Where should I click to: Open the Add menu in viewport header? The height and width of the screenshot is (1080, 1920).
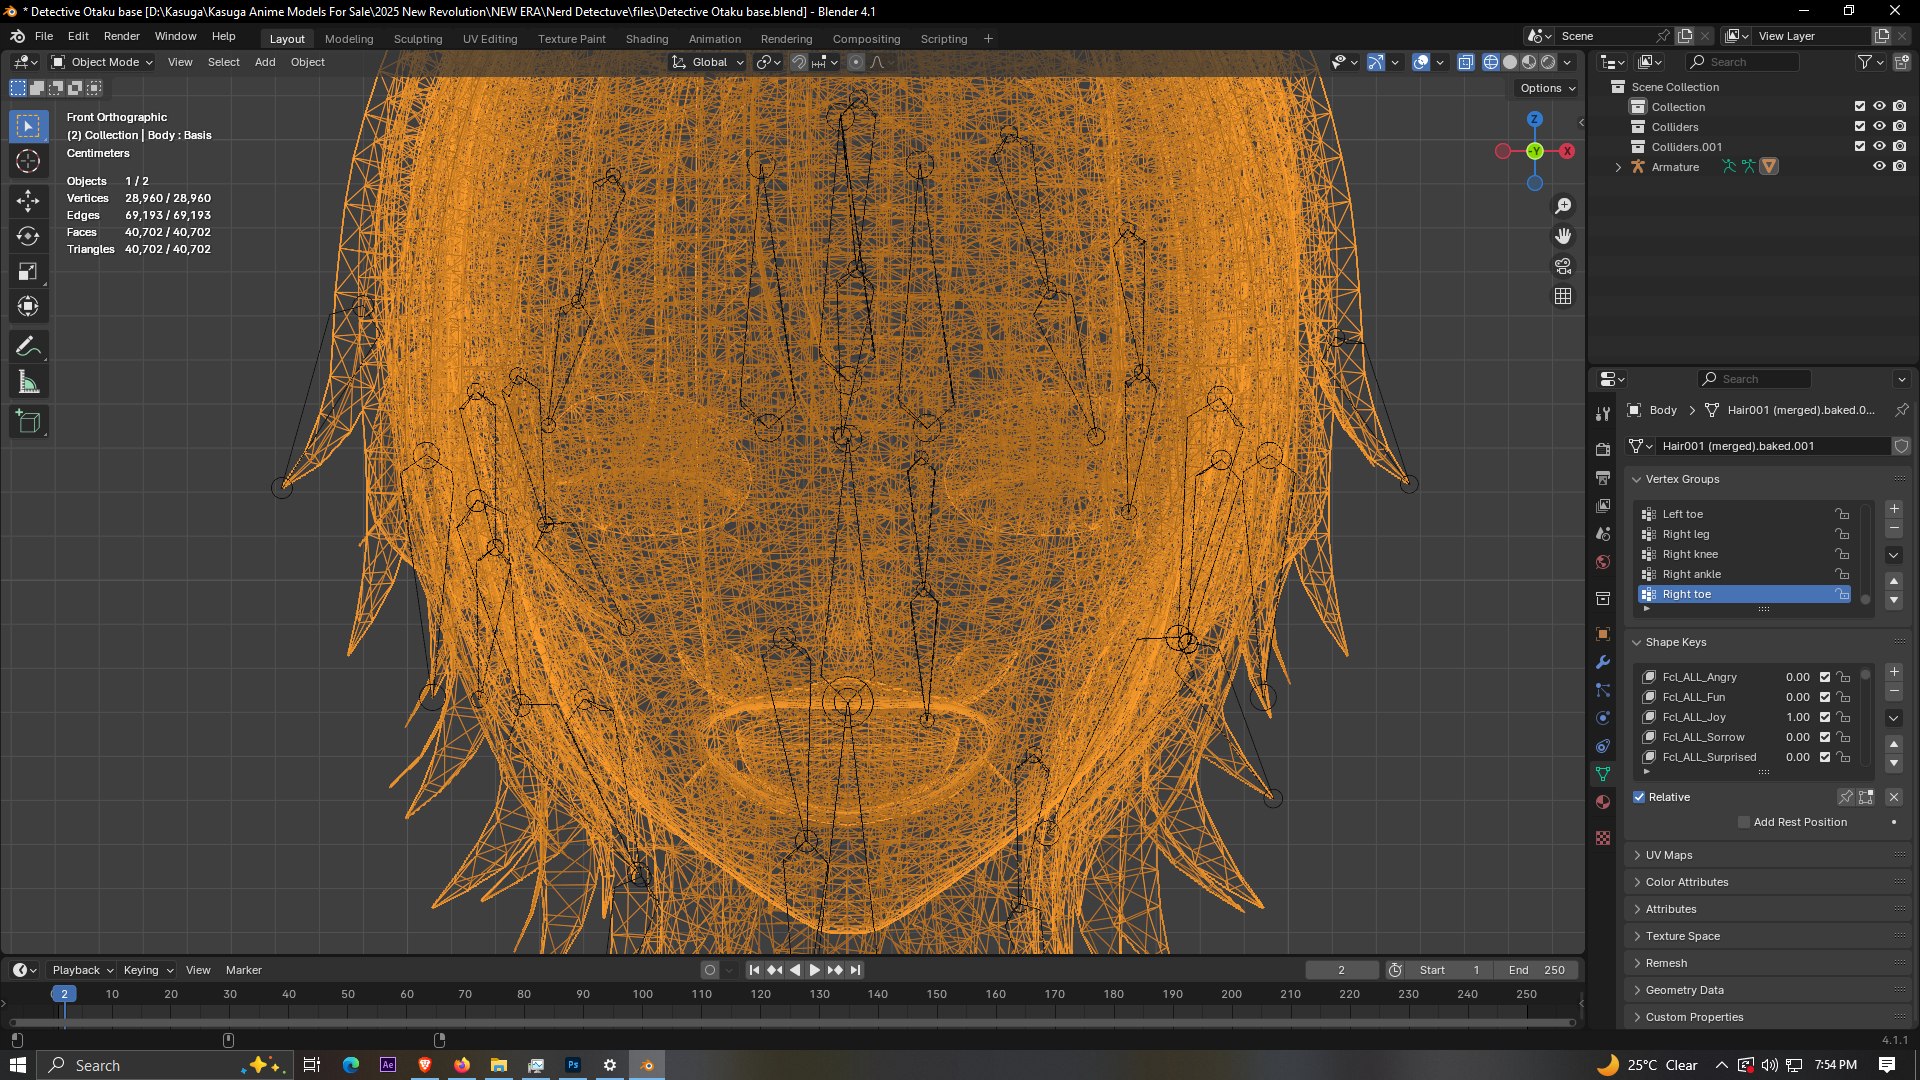tap(265, 62)
